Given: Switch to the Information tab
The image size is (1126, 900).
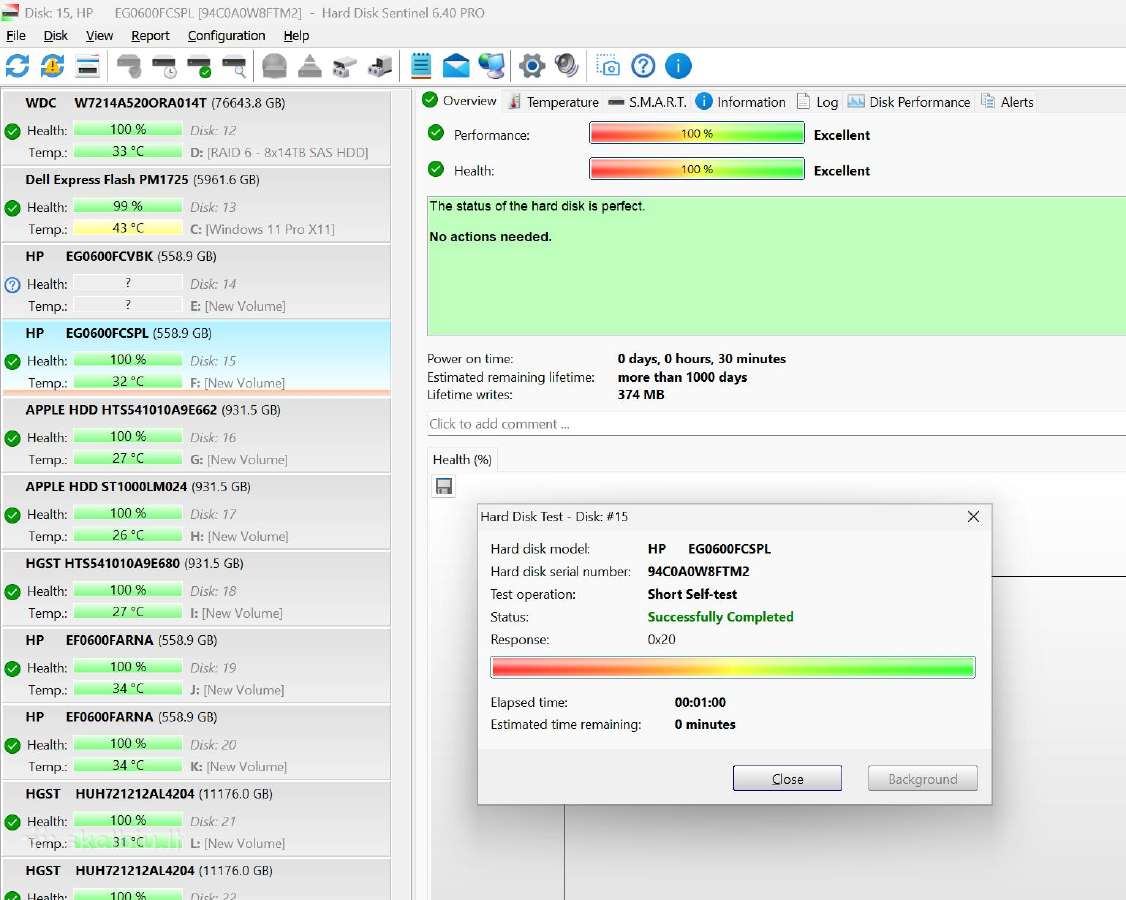Looking at the screenshot, I should pos(741,102).
